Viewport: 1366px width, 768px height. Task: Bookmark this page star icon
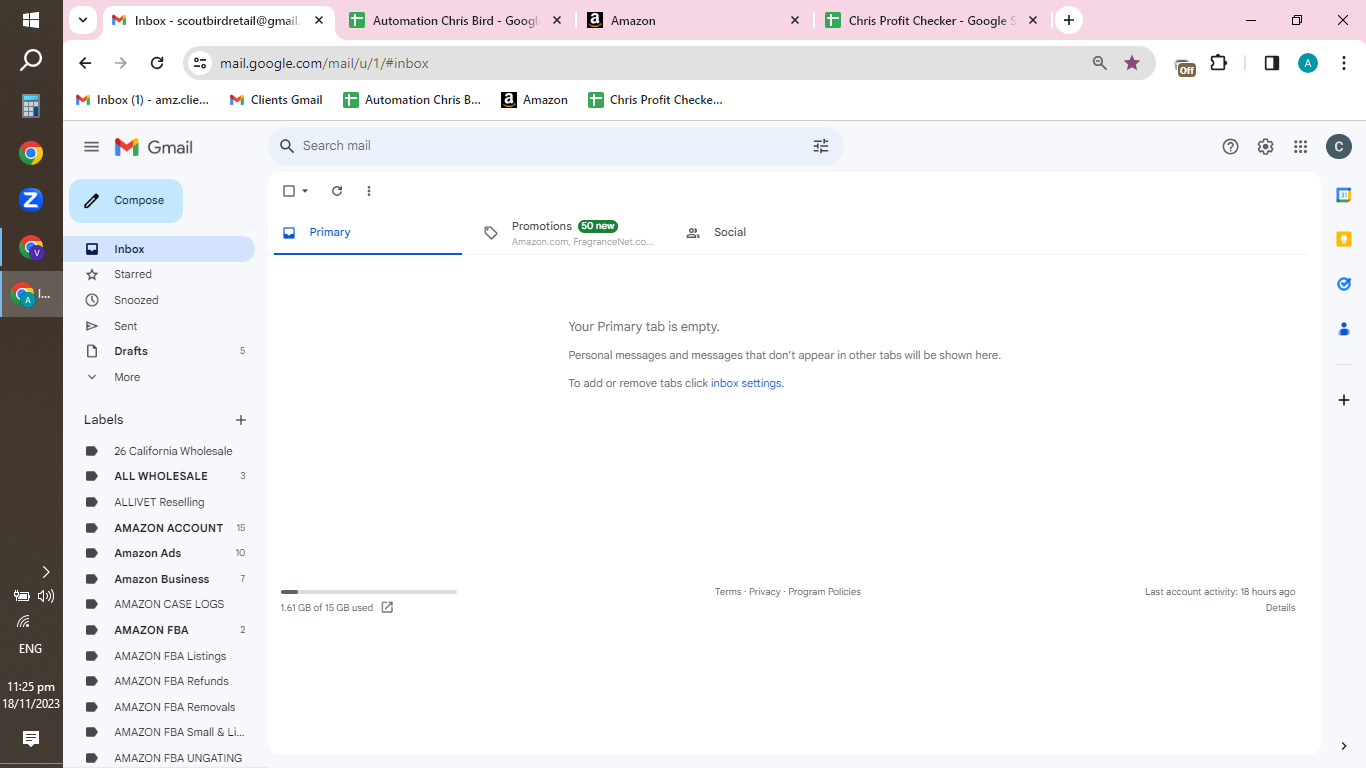coord(1132,63)
